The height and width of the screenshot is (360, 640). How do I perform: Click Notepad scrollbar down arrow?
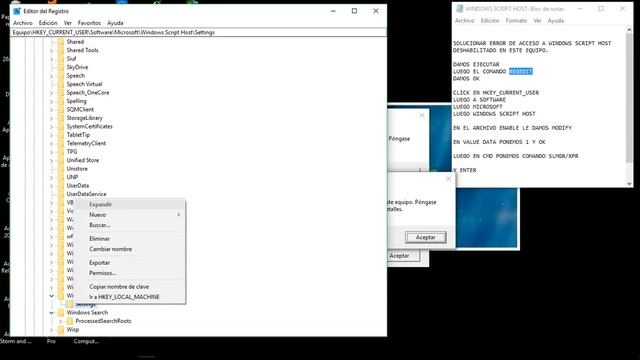[629, 184]
